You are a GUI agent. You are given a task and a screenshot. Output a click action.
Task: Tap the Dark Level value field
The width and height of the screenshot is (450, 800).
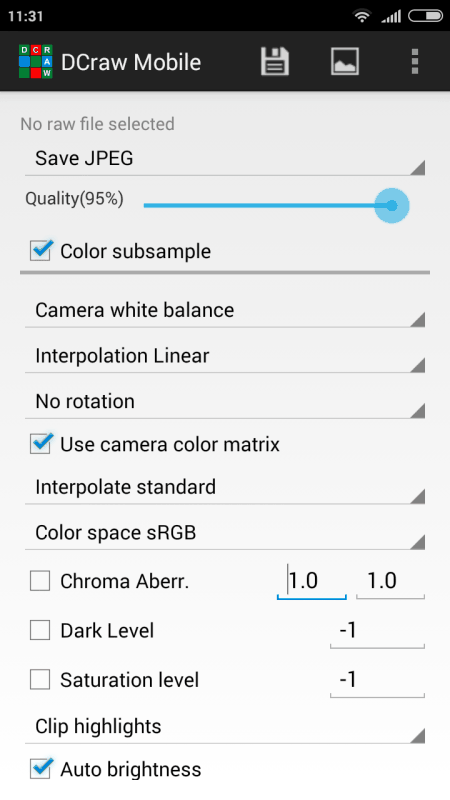378,631
